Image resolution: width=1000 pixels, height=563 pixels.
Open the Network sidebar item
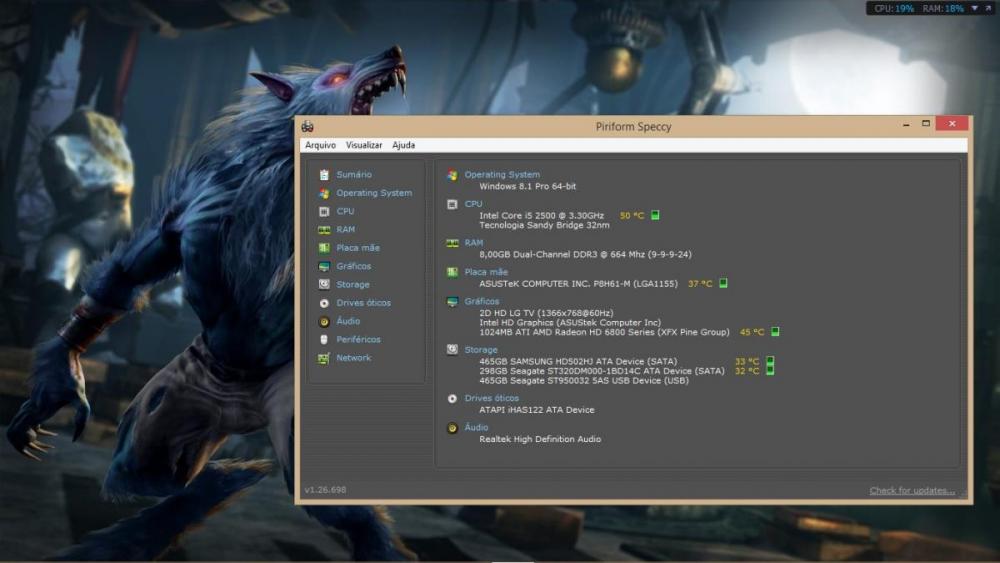[353, 358]
